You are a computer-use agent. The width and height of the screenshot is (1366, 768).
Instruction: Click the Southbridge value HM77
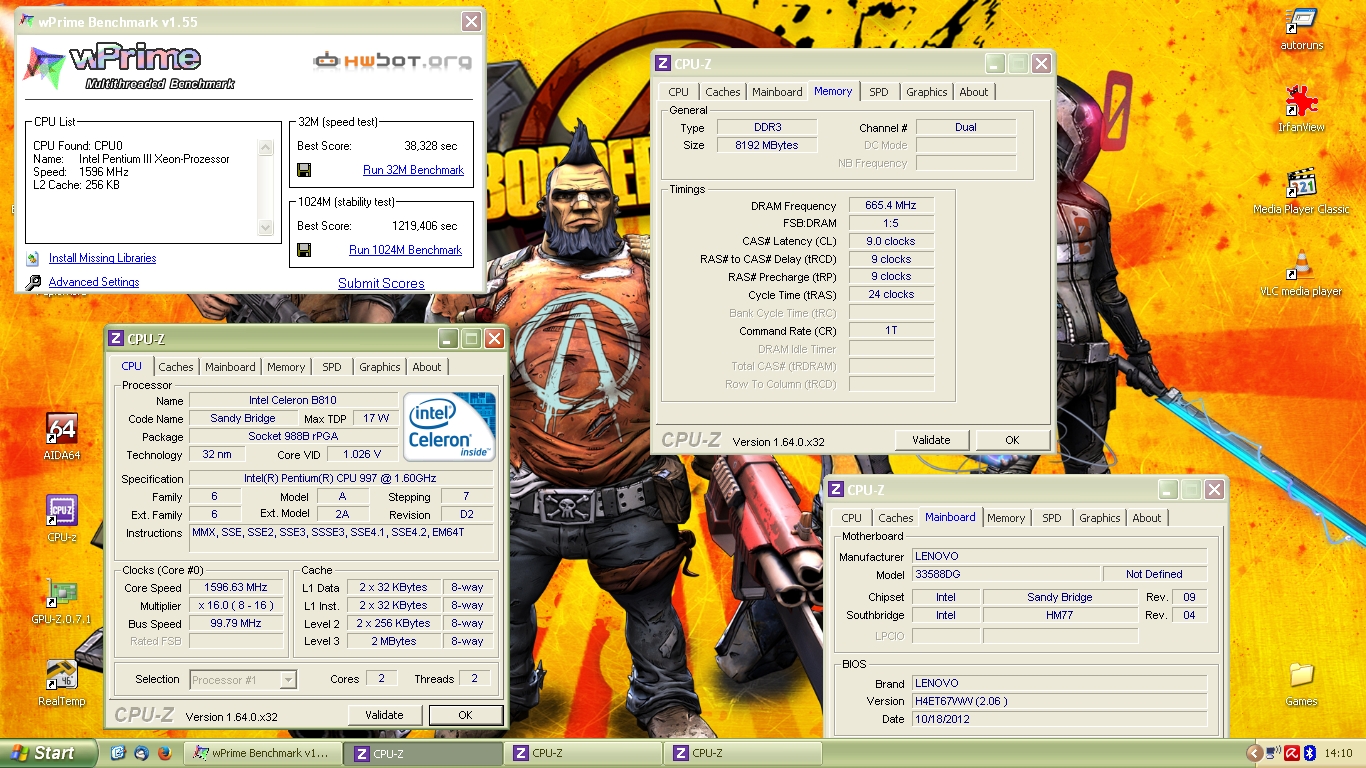[x=1060, y=615]
